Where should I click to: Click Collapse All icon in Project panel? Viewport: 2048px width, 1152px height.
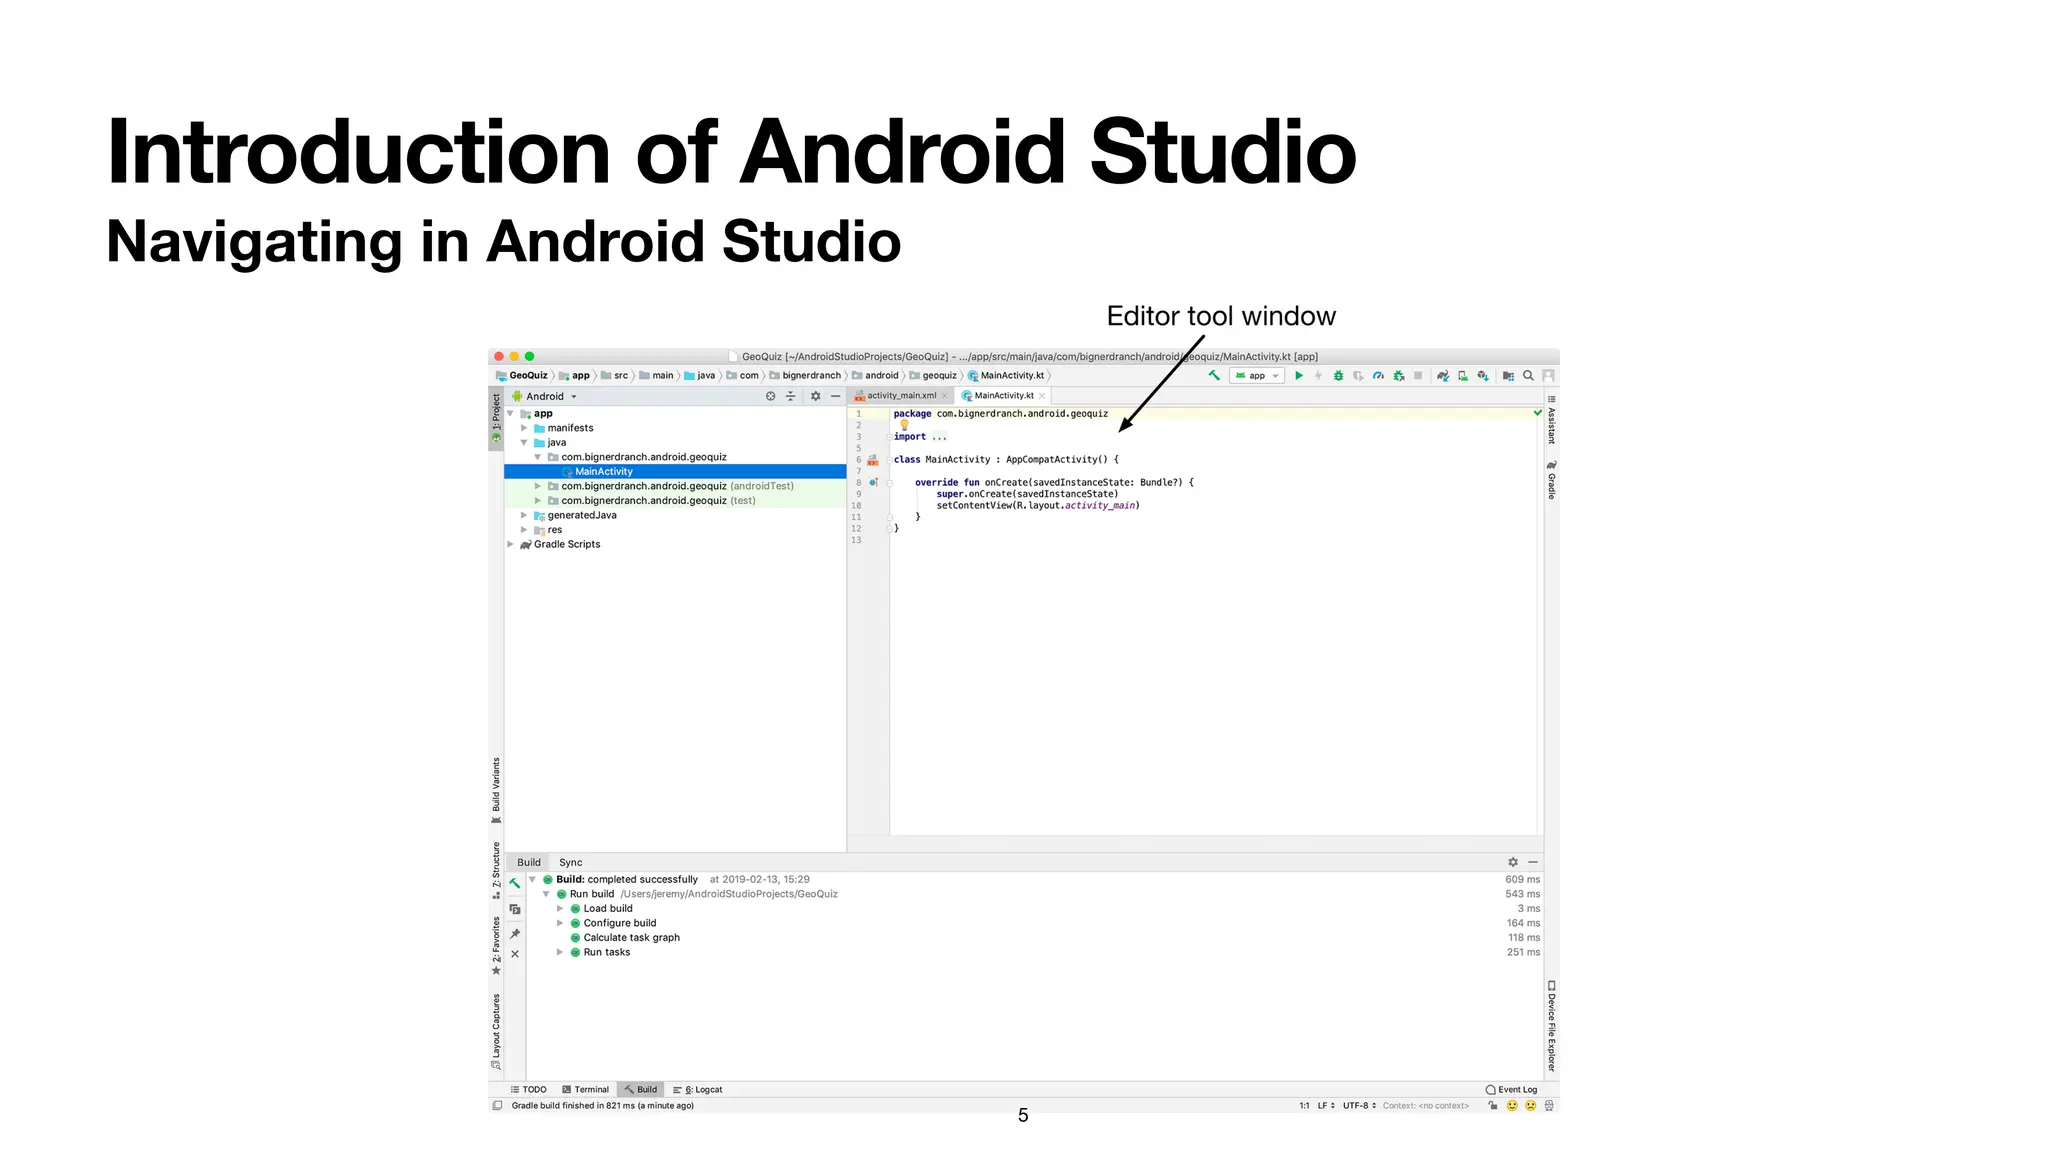coord(790,396)
